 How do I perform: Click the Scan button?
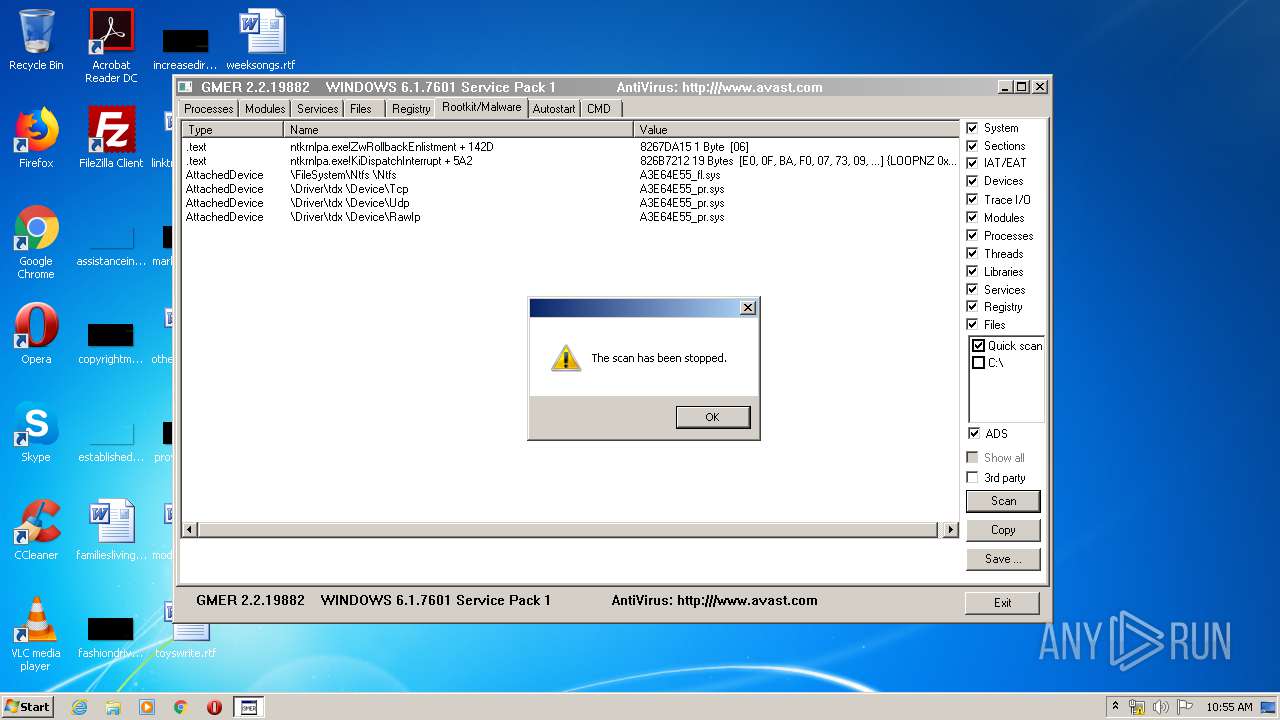1003,501
